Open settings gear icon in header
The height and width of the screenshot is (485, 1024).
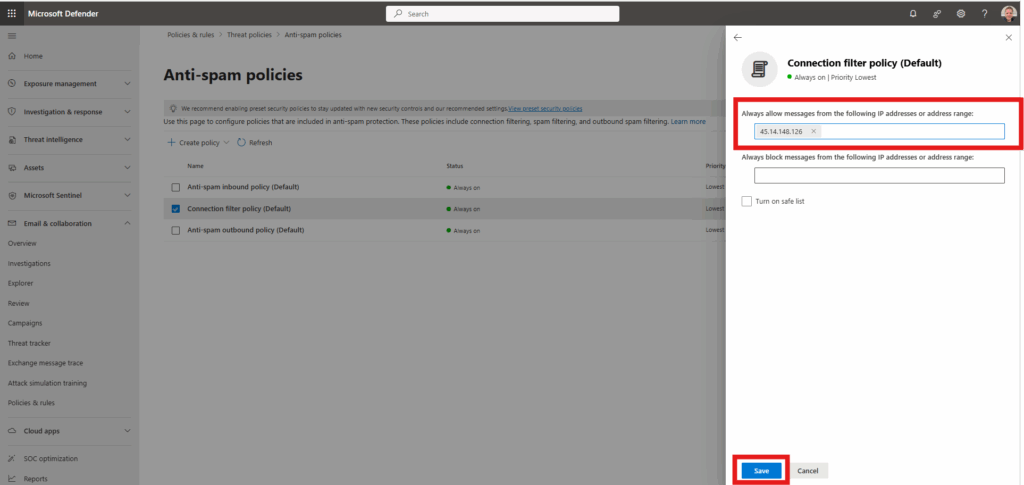(961, 14)
